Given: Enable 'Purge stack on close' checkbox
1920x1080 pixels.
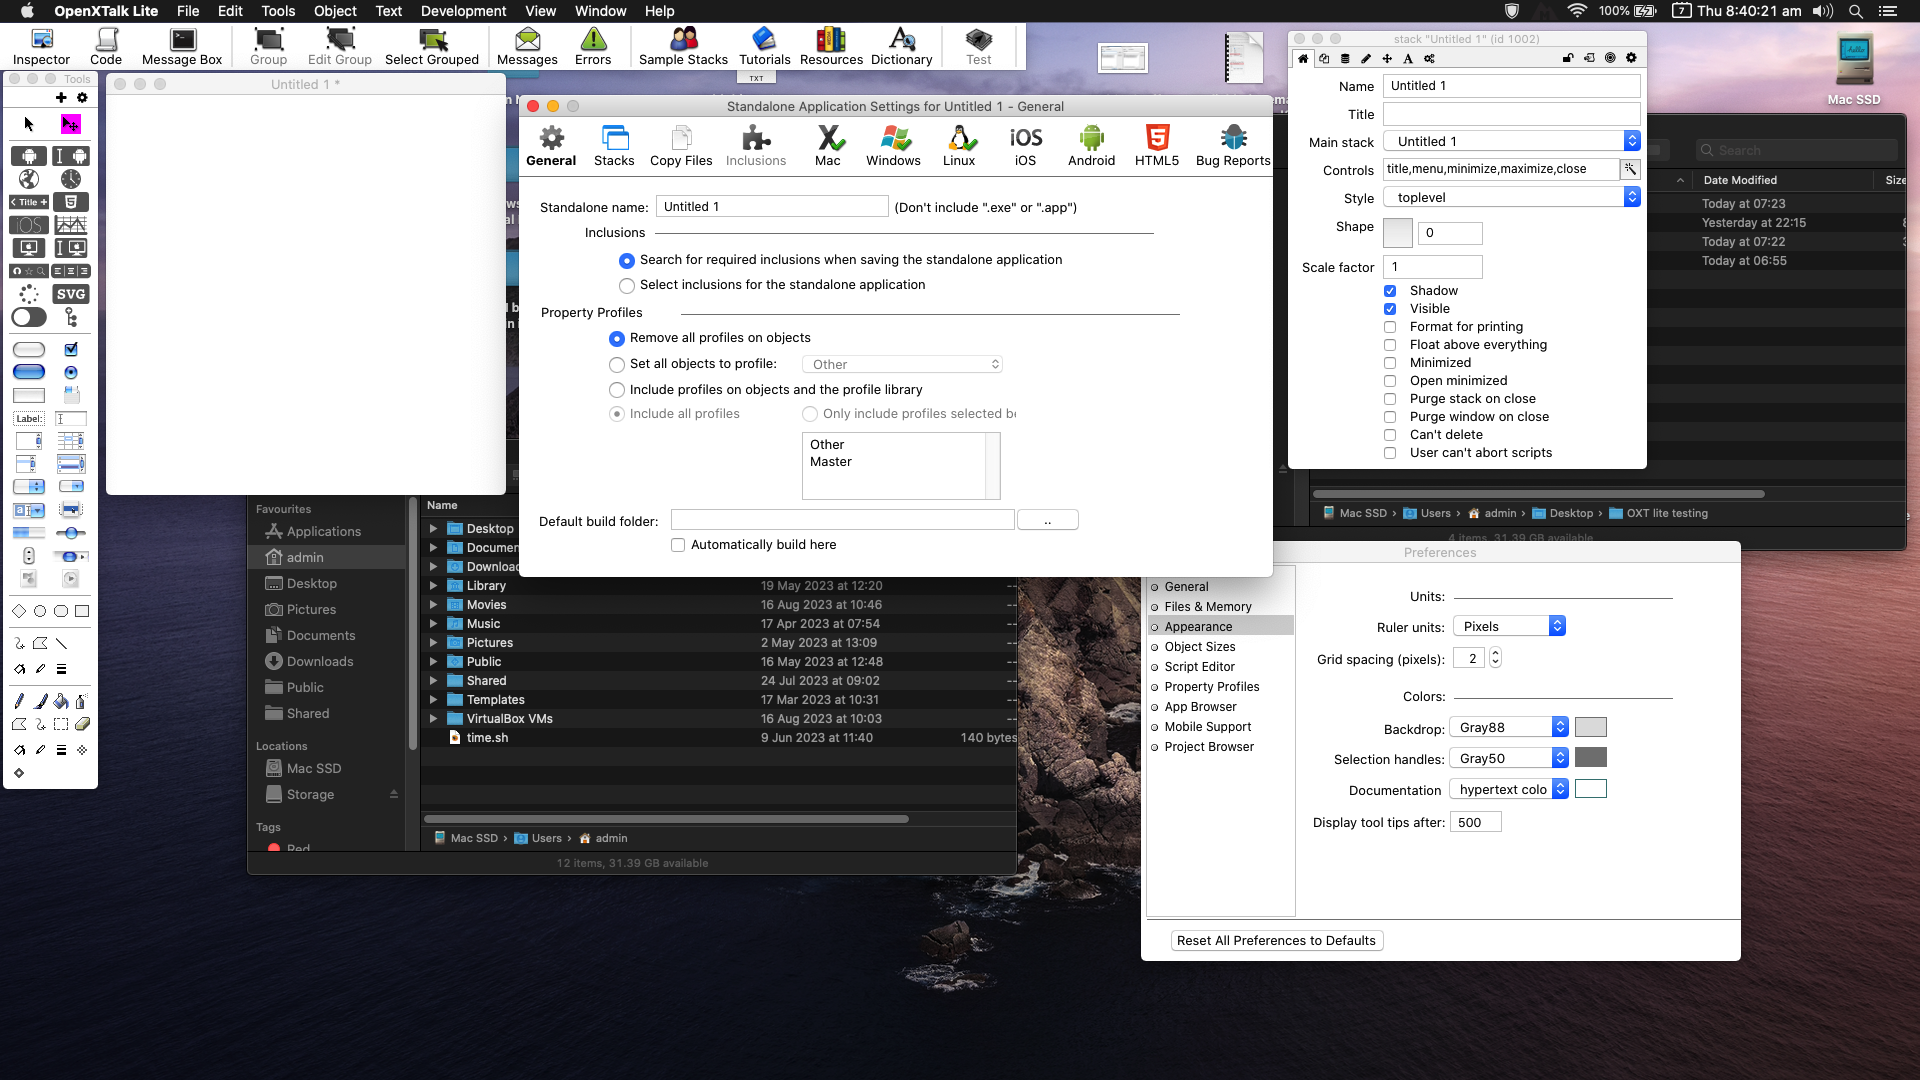Looking at the screenshot, I should point(1390,399).
